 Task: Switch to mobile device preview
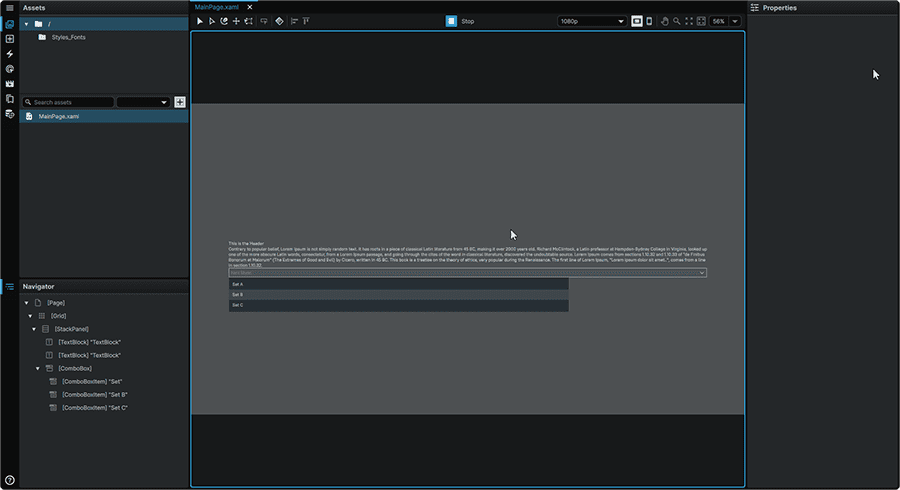649,21
